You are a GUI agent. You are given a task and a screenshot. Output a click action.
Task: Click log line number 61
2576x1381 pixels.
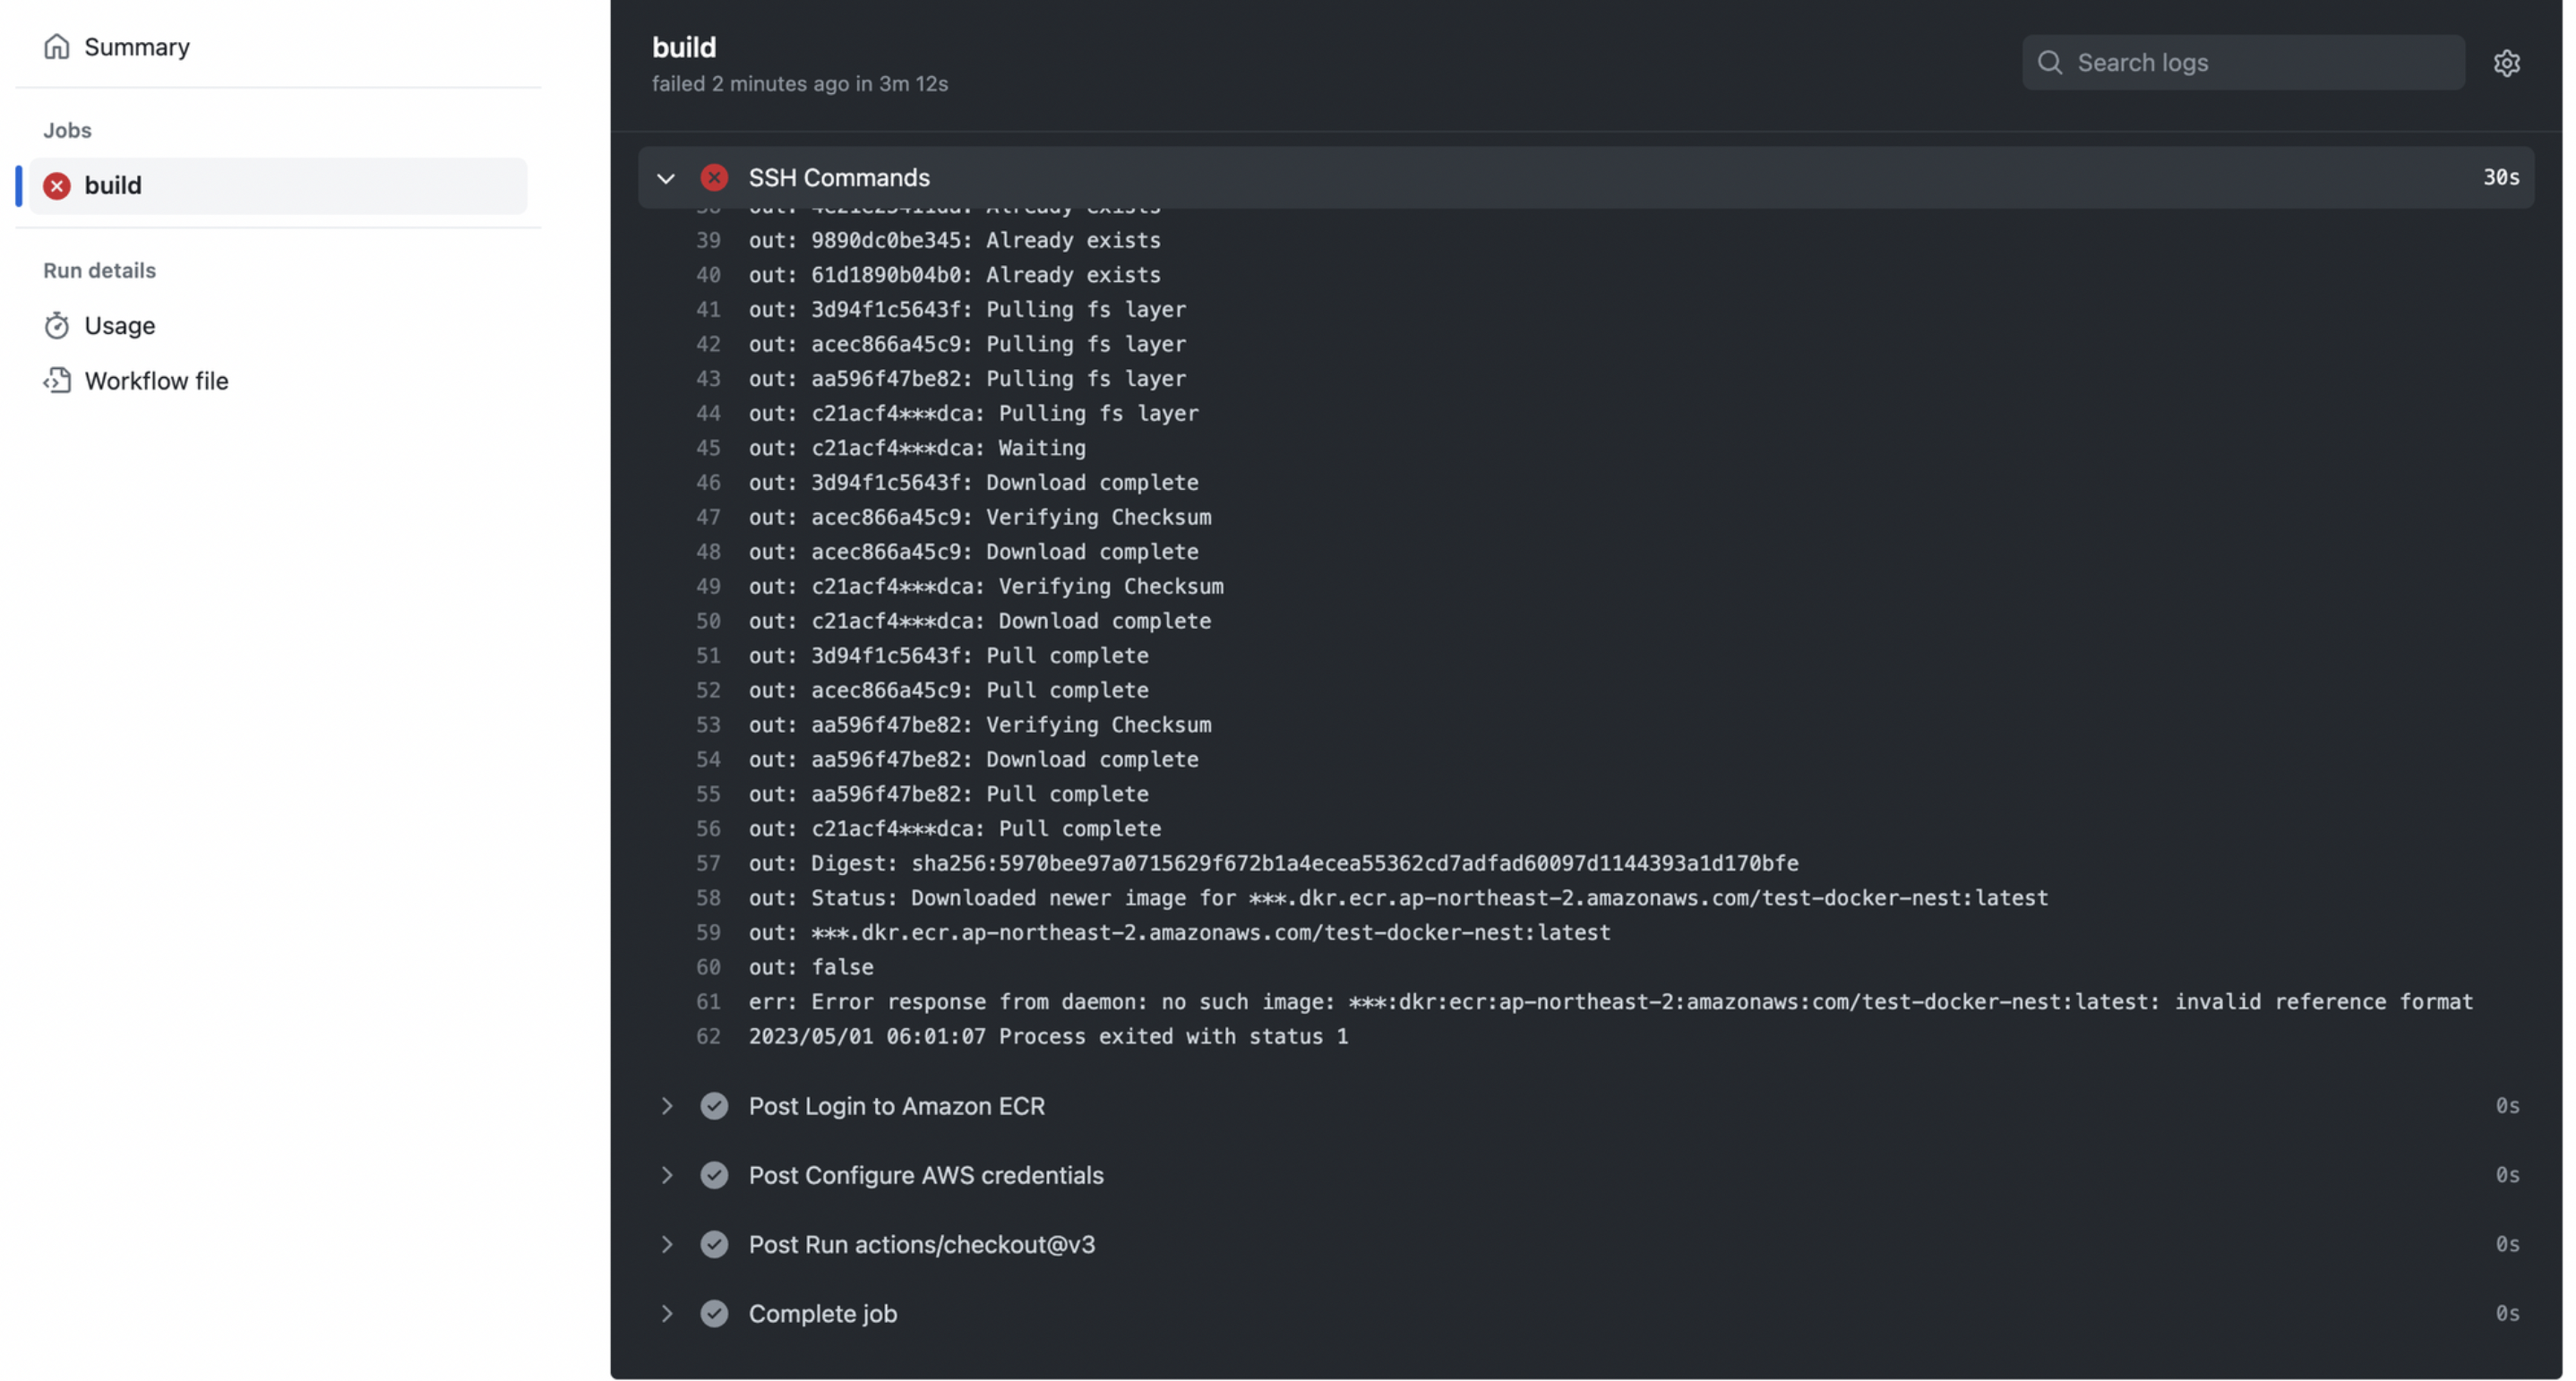(x=708, y=1002)
